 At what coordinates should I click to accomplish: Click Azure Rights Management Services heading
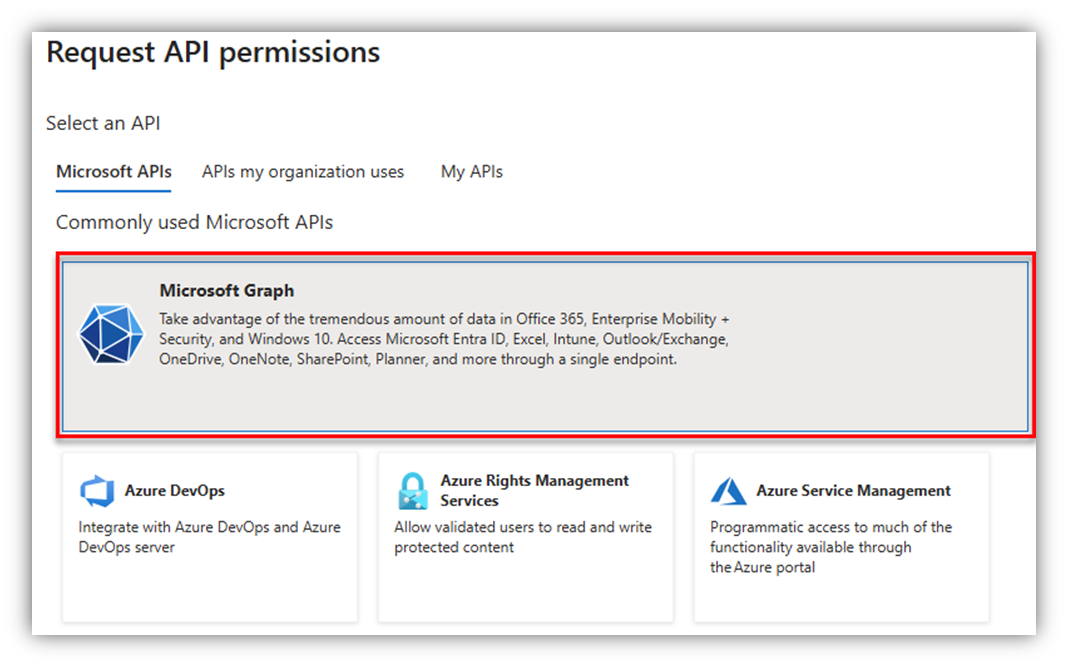coord(534,490)
